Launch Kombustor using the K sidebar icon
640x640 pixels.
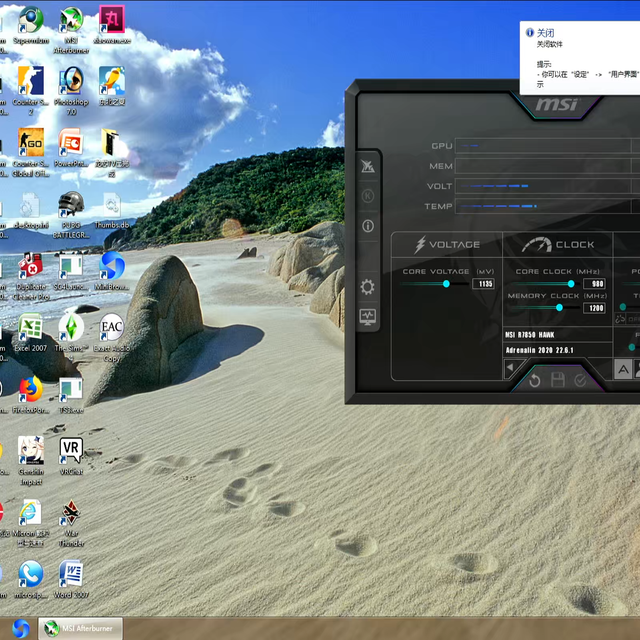coord(368,196)
